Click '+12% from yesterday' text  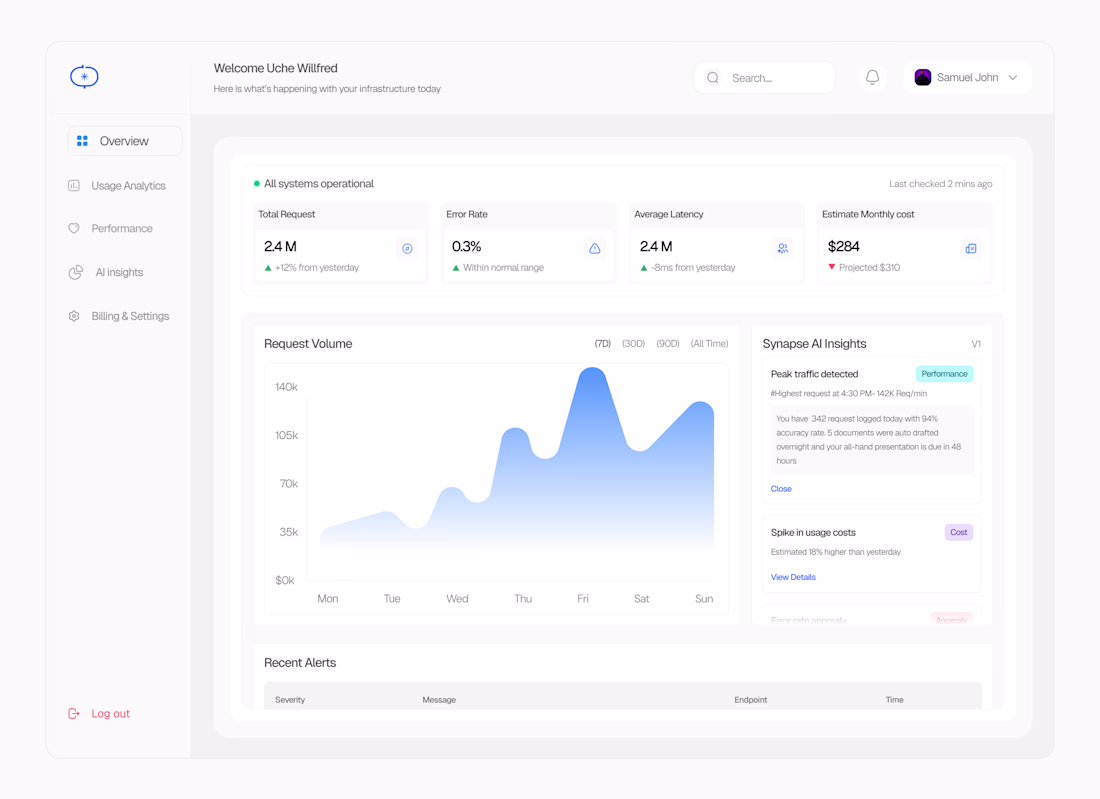coord(316,267)
